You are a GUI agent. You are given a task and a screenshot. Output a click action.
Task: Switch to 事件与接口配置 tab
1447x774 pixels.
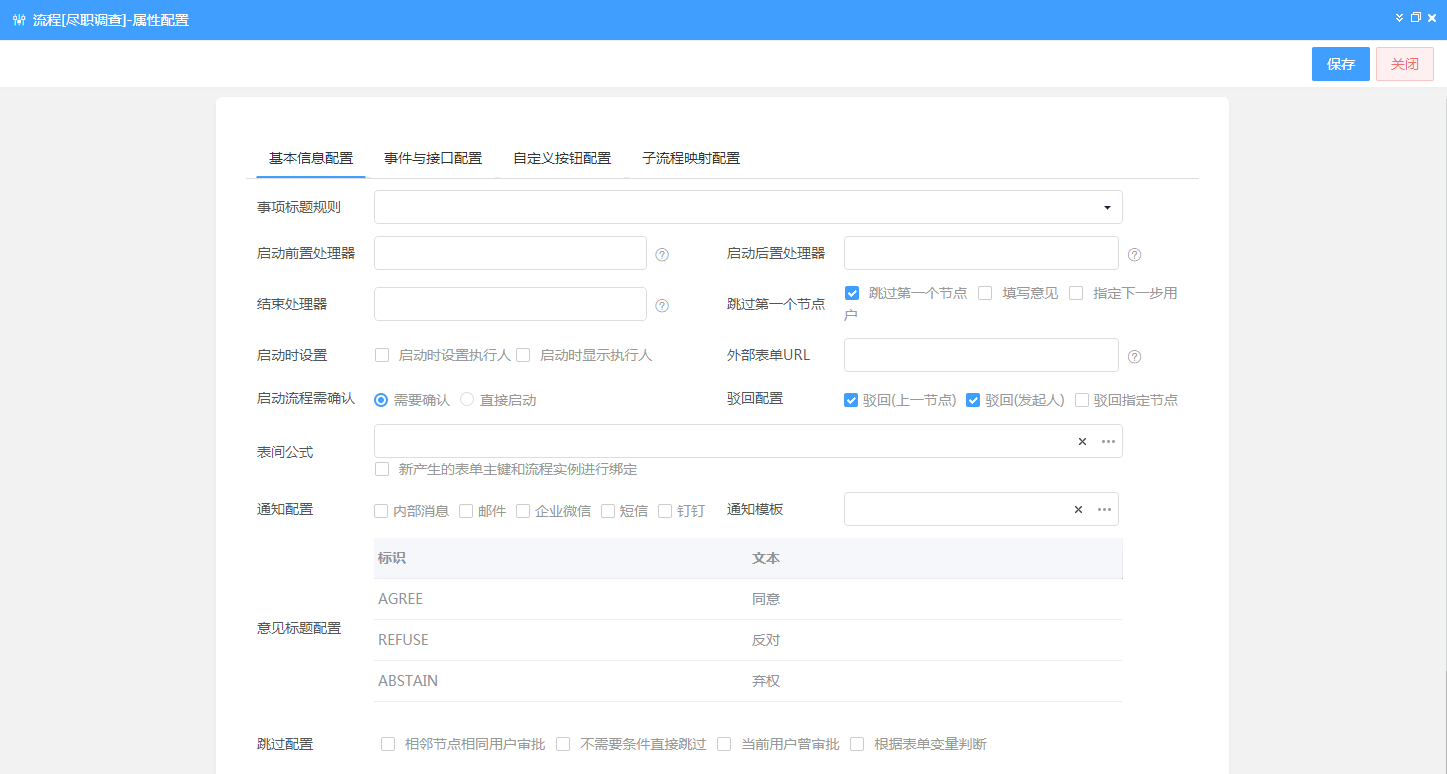click(433, 158)
